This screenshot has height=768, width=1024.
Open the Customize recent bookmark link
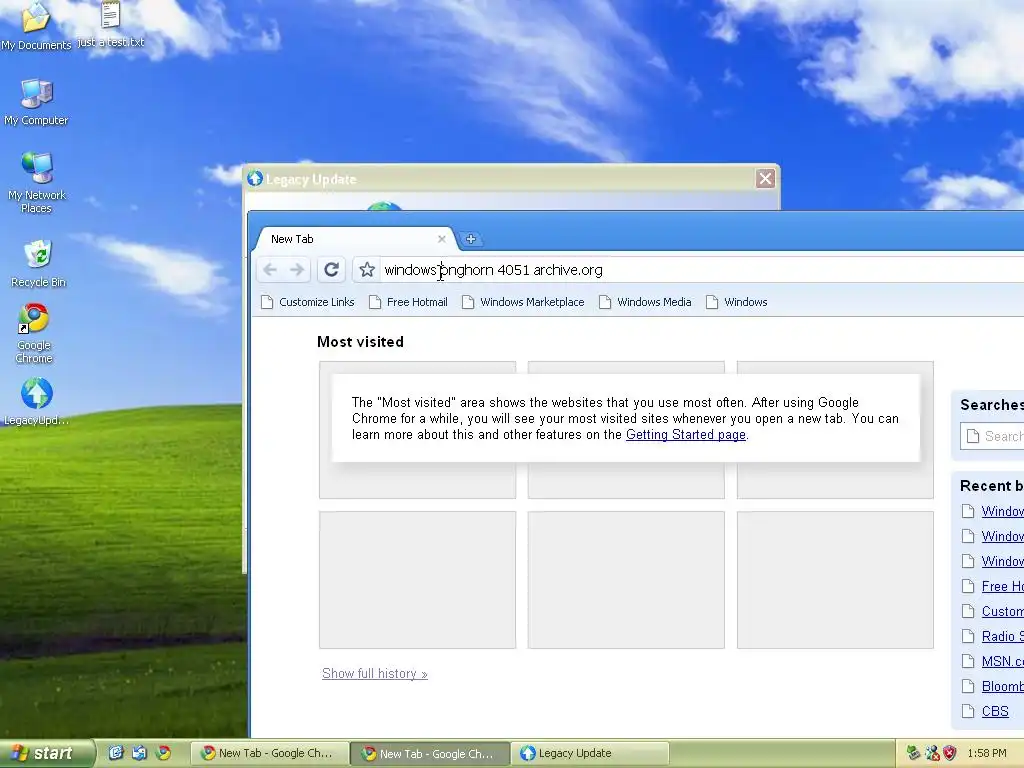[x=1002, y=611]
